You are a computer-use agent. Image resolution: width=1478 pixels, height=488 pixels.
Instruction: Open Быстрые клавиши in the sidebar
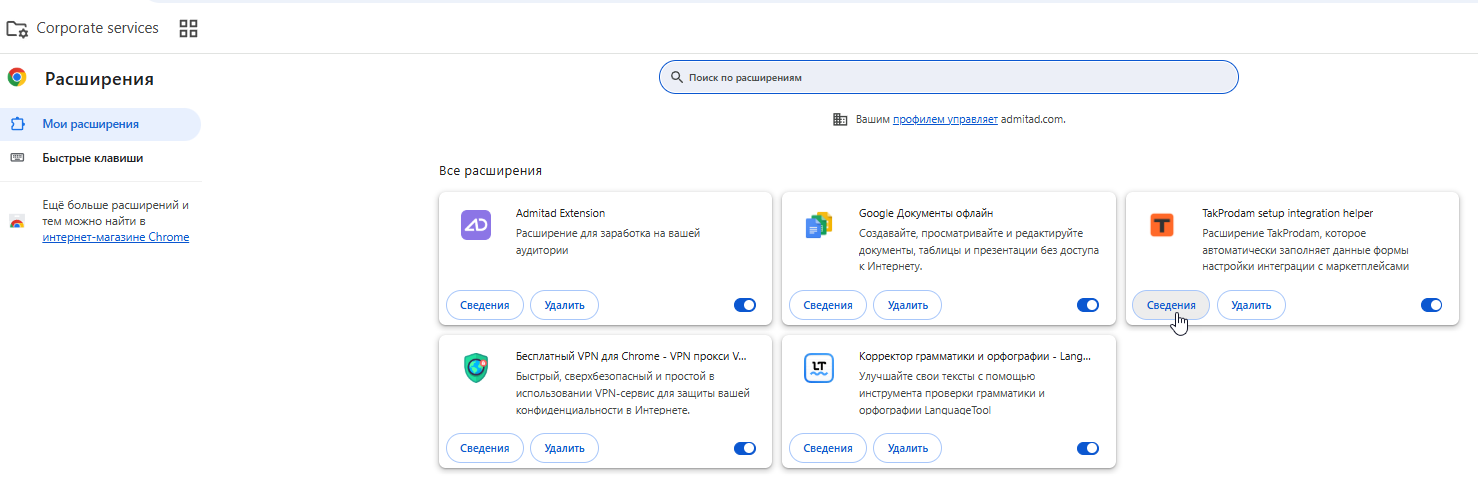(92, 158)
